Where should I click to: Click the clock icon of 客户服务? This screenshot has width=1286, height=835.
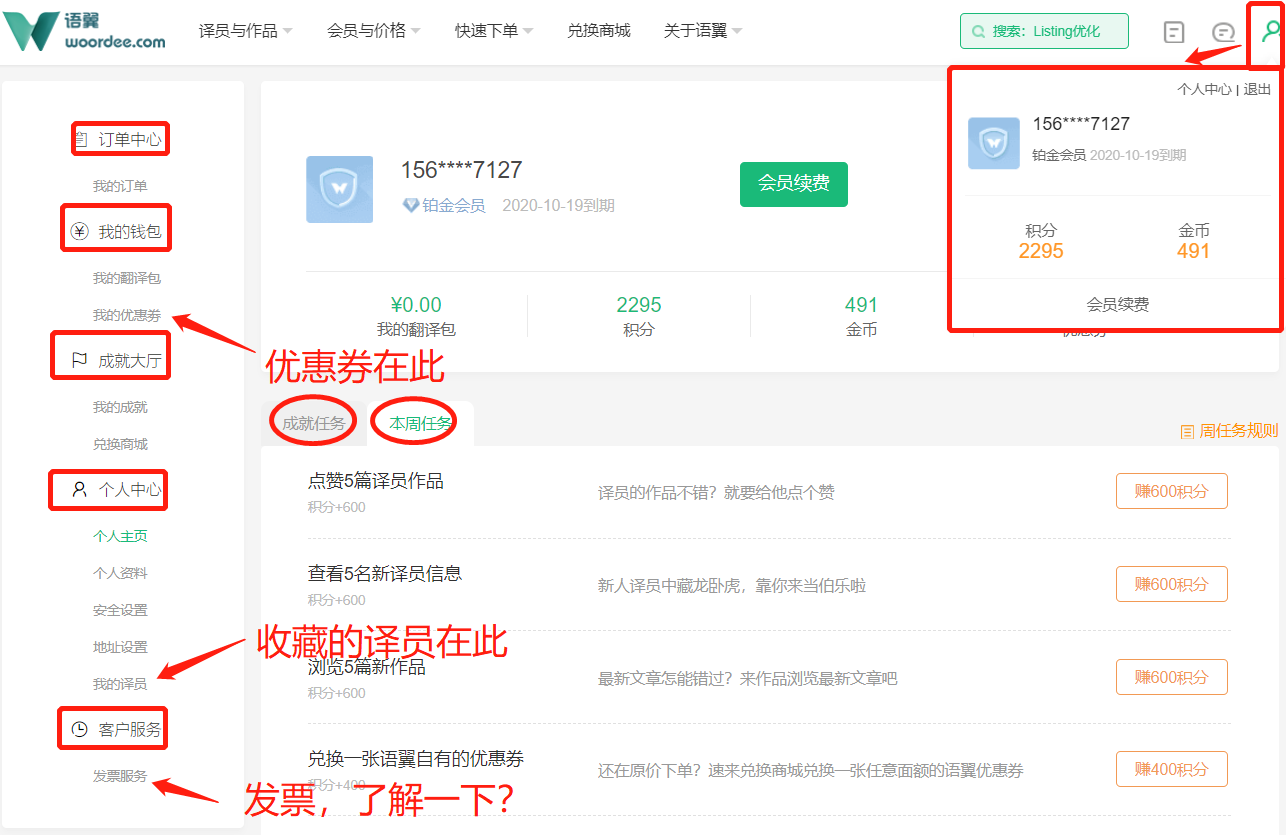[x=80, y=730]
